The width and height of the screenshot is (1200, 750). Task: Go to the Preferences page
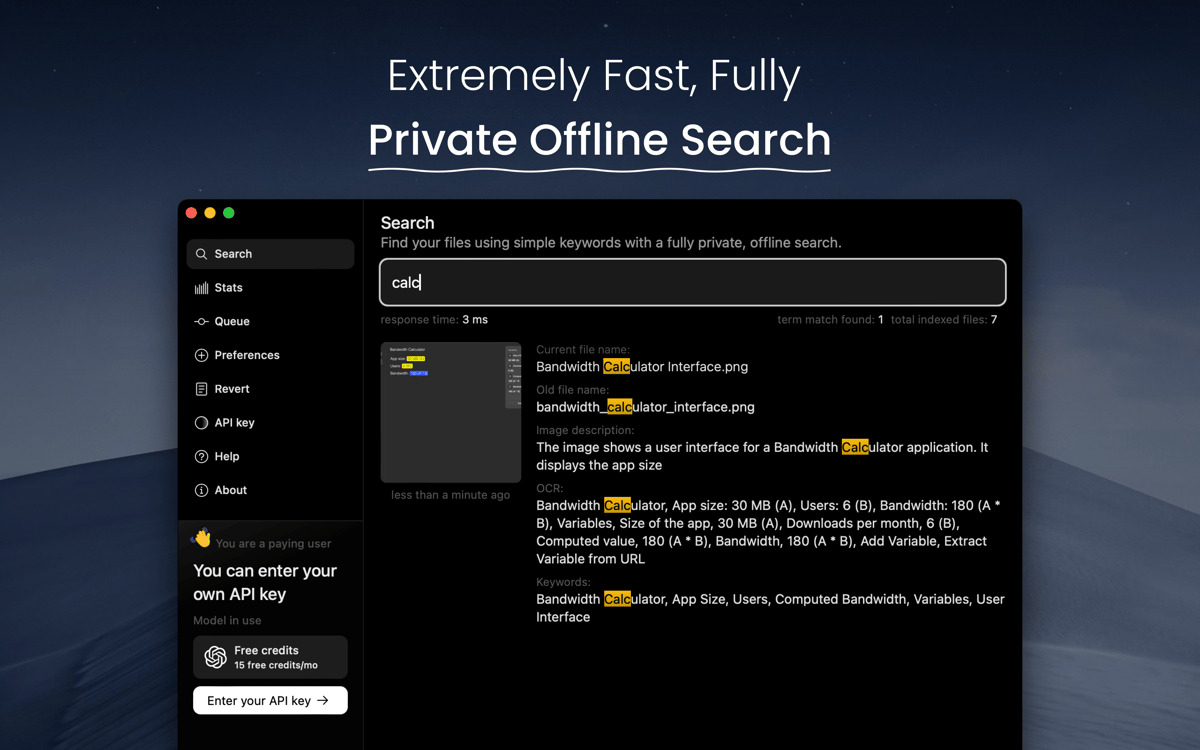pos(246,355)
